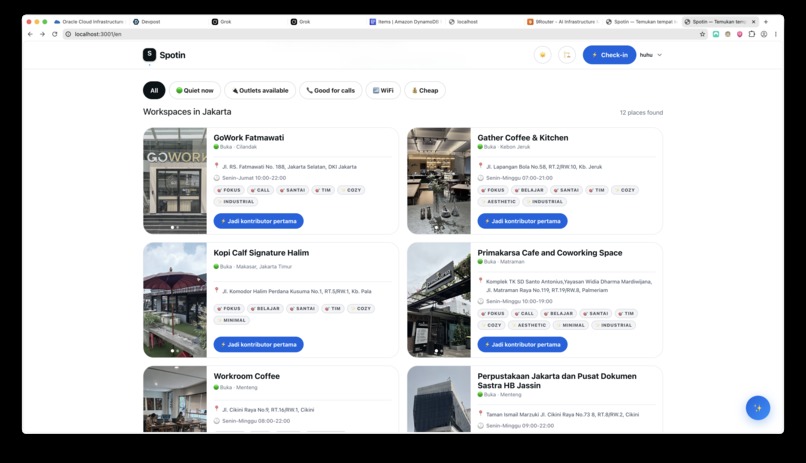The height and width of the screenshot is (463, 806).
Task: Open Gather Coffee & Kitchen title link
Action: [523, 138]
